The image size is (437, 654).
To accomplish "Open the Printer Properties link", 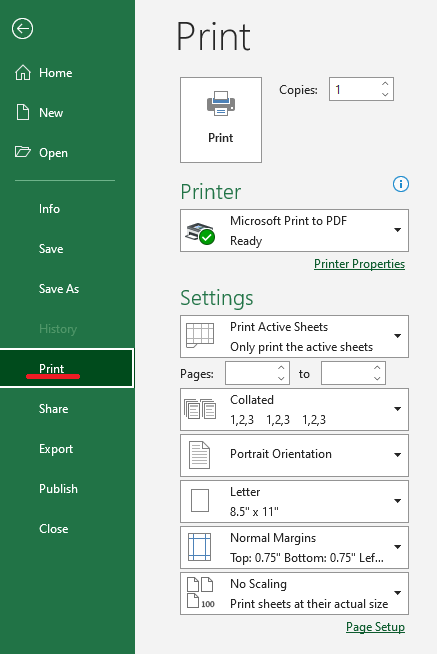I will (x=359, y=264).
